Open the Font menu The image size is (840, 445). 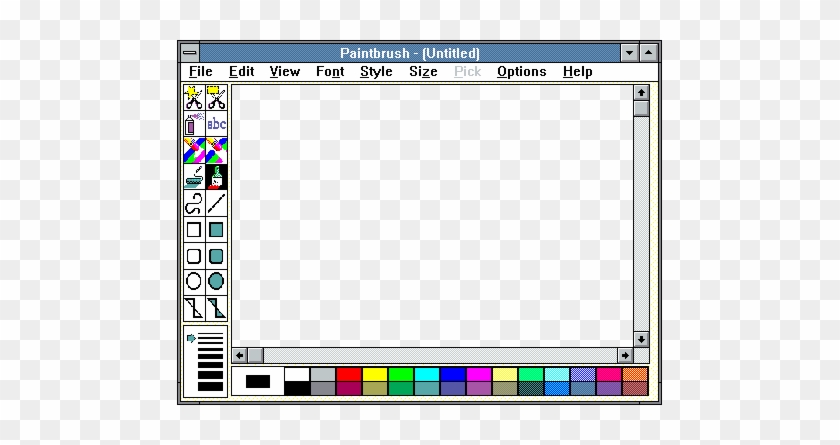point(330,72)
